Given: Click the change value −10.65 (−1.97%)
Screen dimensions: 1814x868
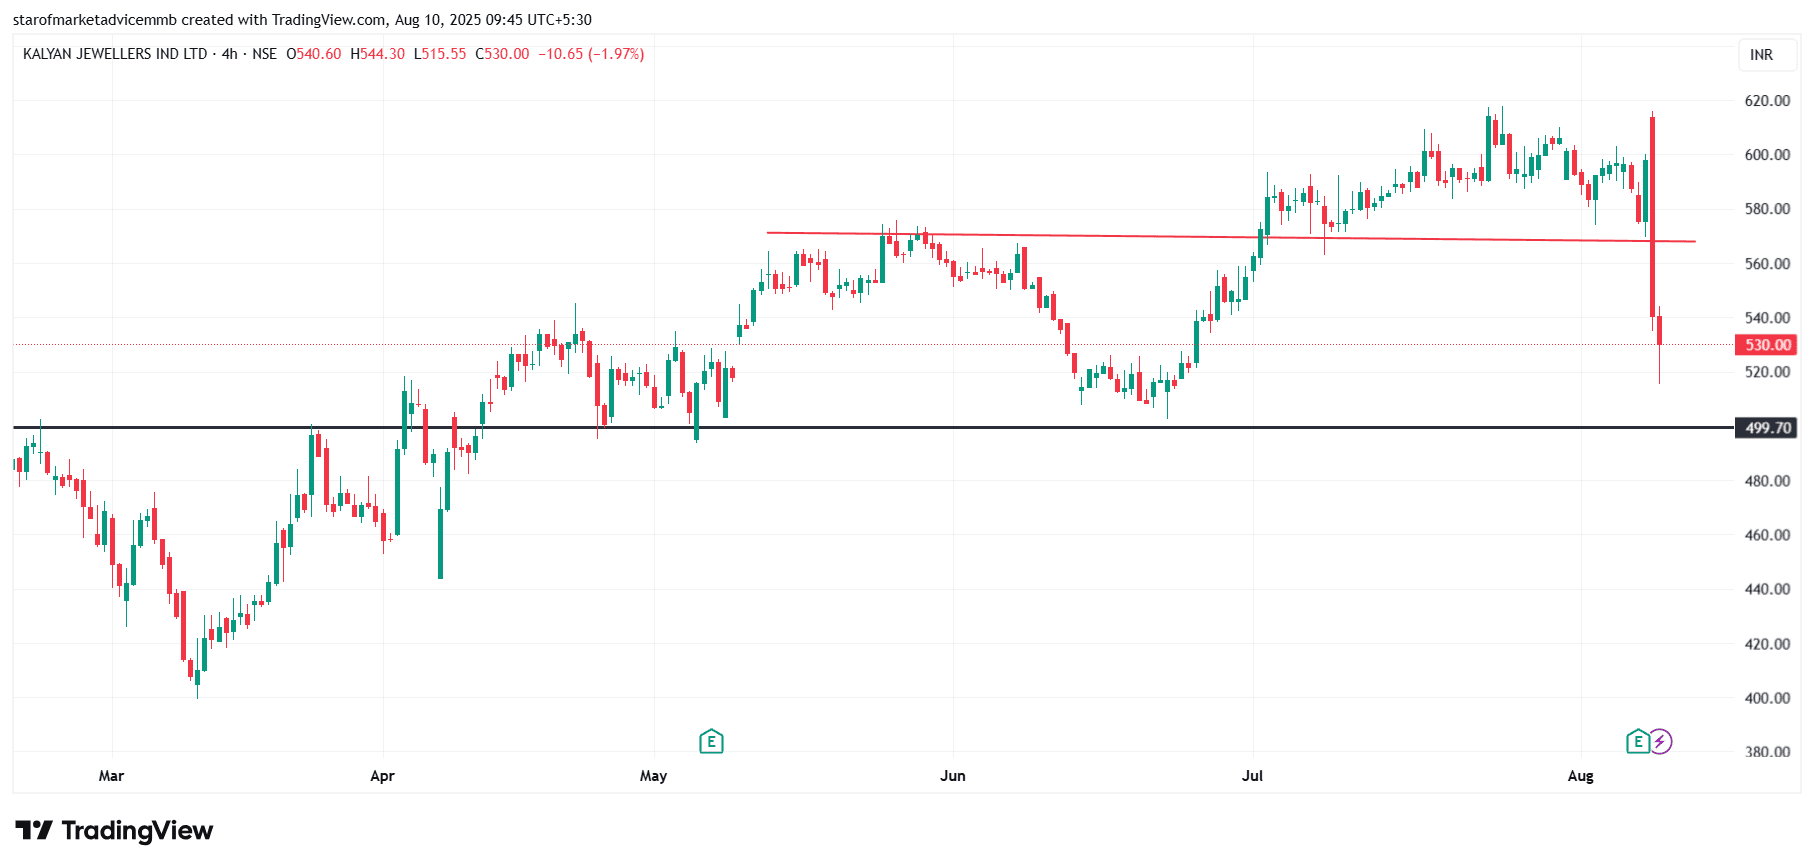Looking at the screenshot, I should 591,54.
